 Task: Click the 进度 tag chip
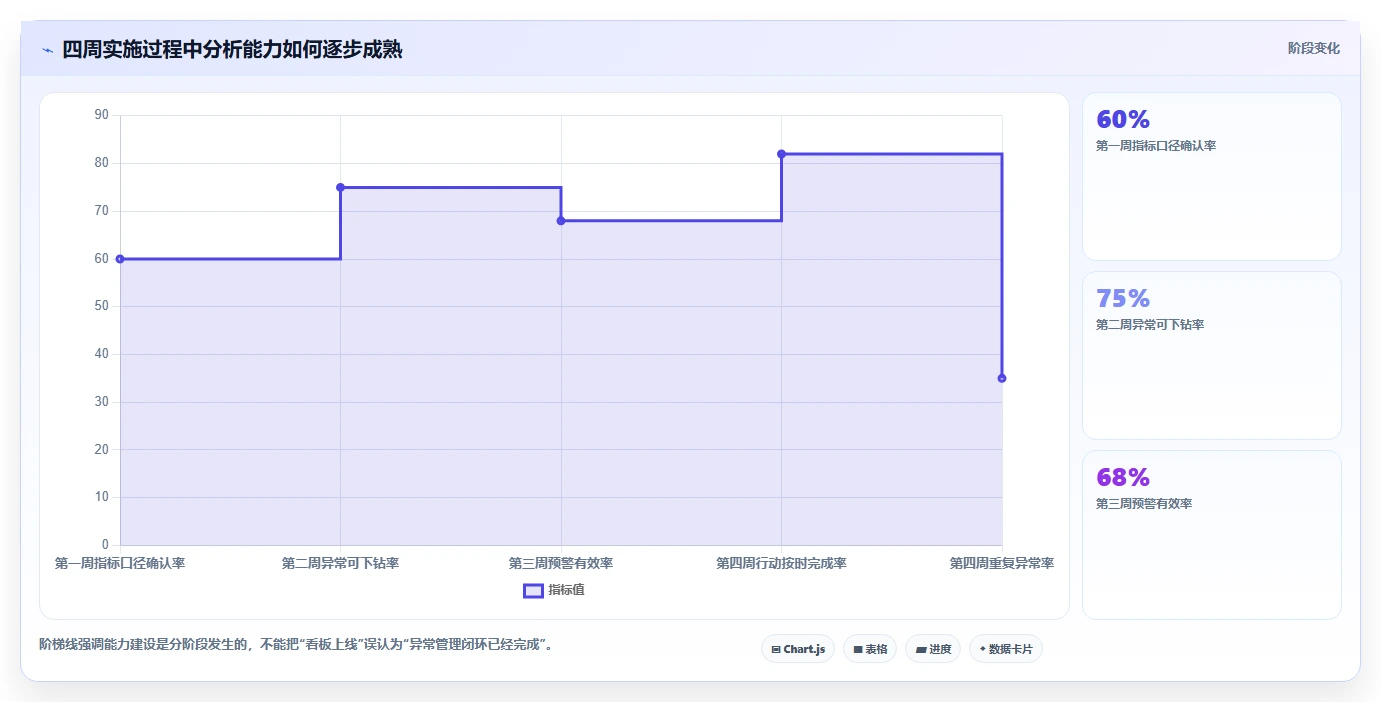(933, 649)
